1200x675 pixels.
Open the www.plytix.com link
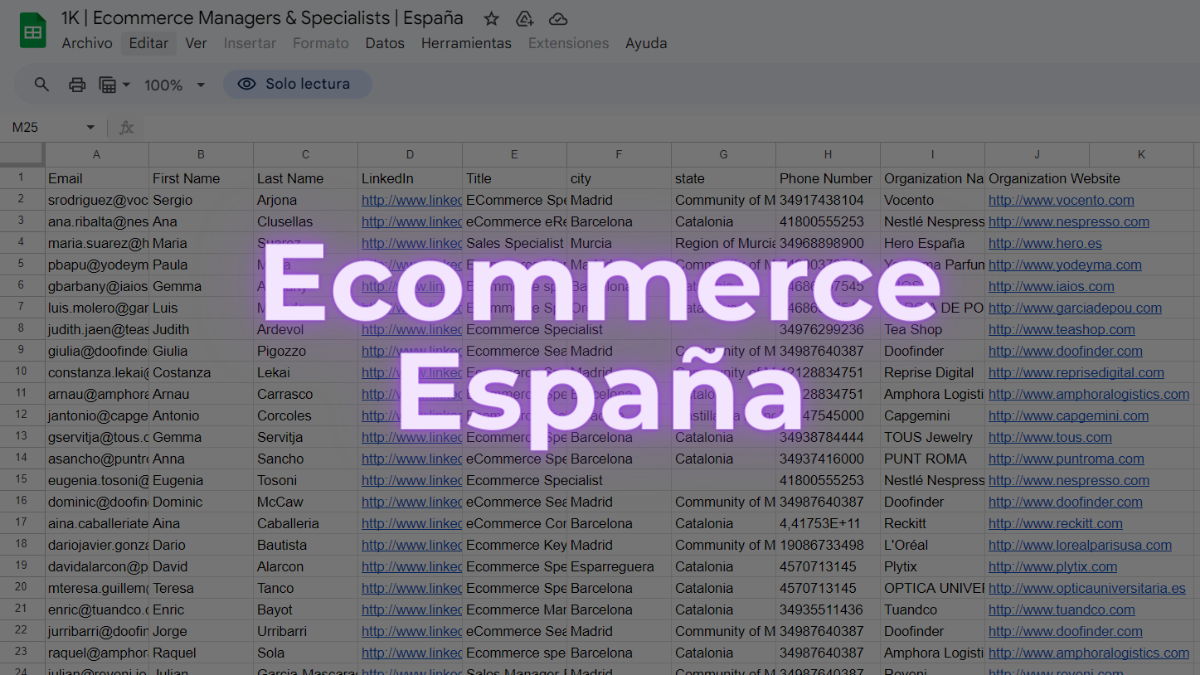(x=1053, y=566)
